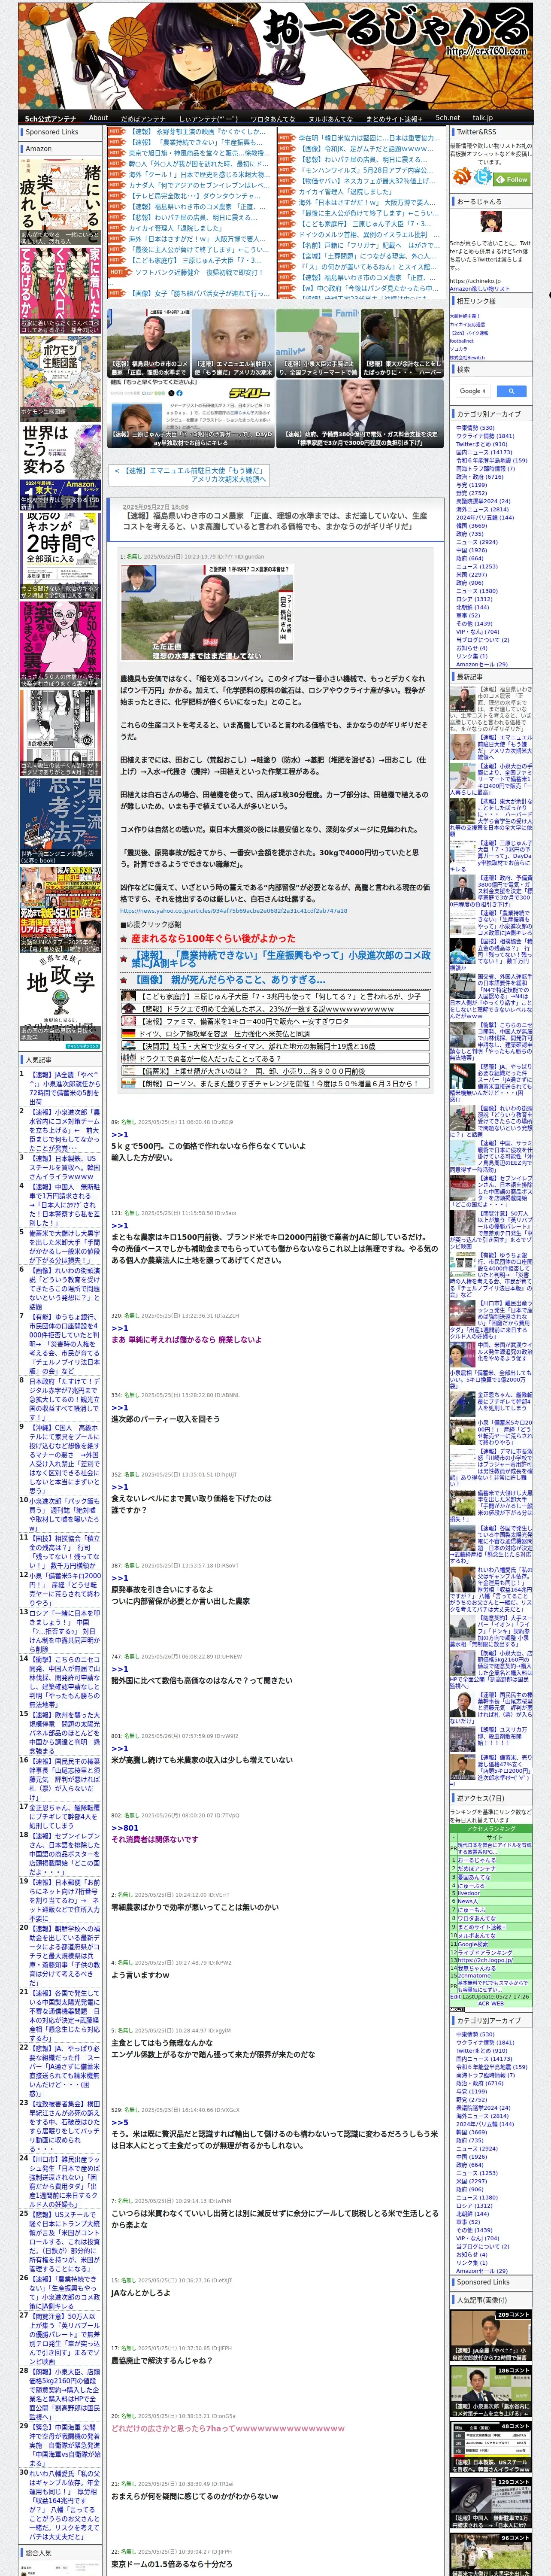Click the おーるじゃんる site header banner

point(275,55)
